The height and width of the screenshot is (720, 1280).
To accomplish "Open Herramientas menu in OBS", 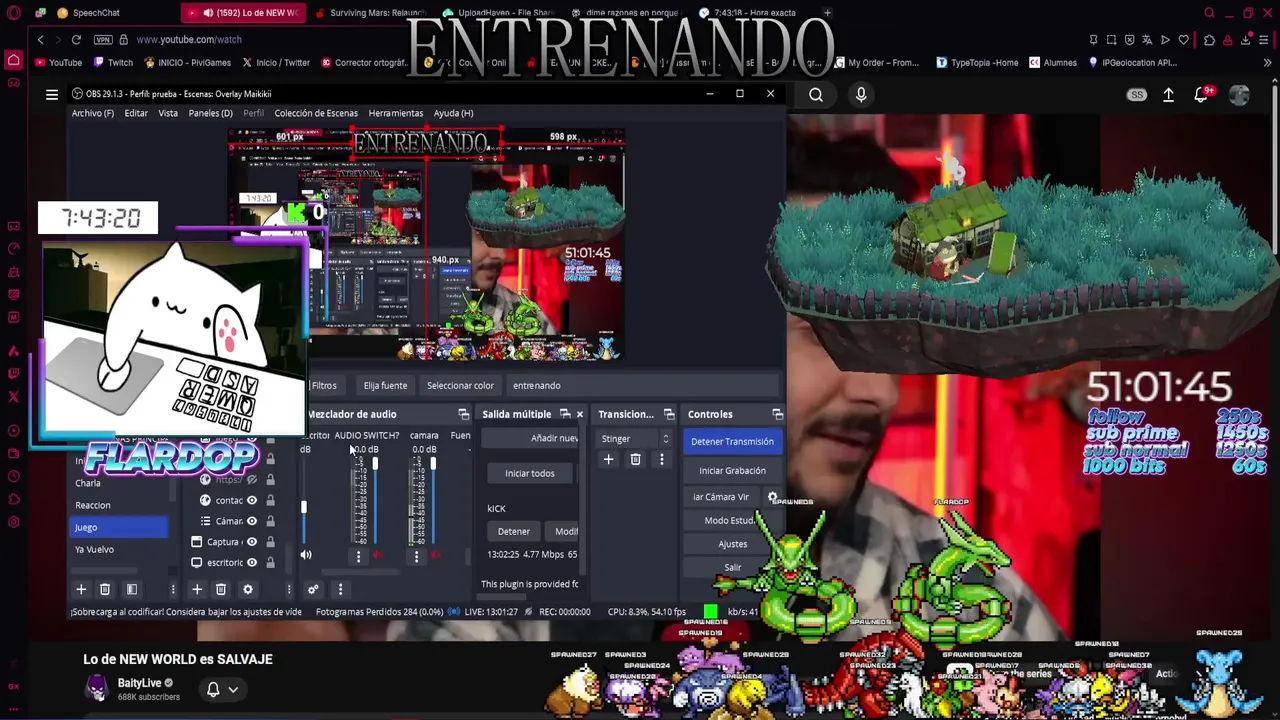I will (396, 113).
